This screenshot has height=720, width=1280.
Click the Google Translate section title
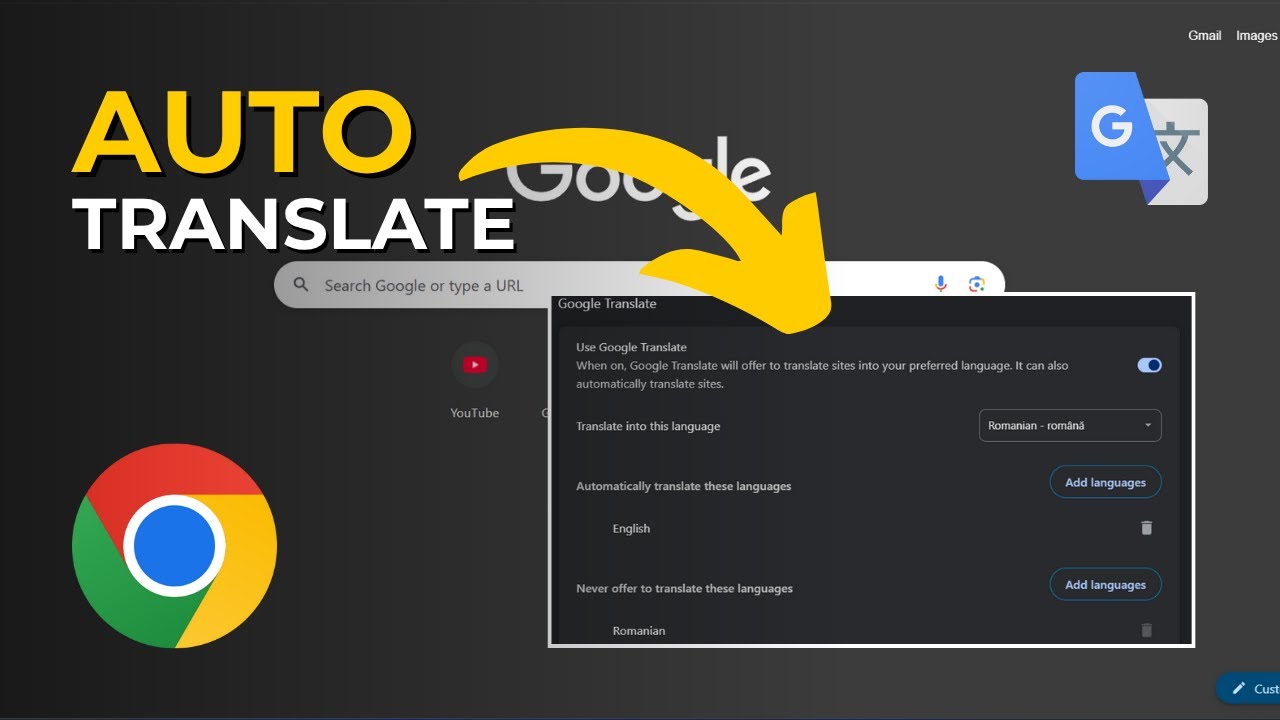607,303
